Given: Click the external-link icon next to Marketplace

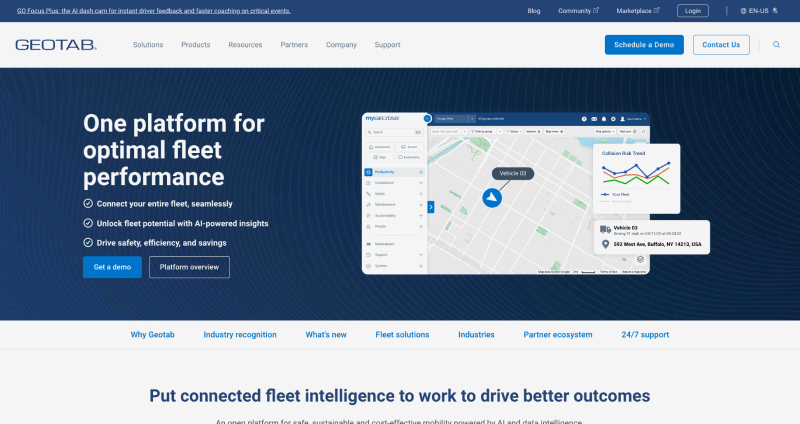Looking at the screenshot, I should click(x=657, y=10).
